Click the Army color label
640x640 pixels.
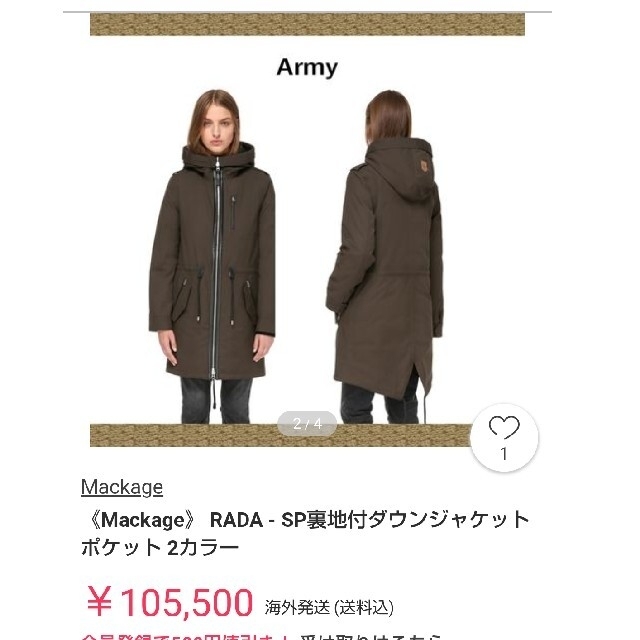pyautogui.click(x=307, y=67)
